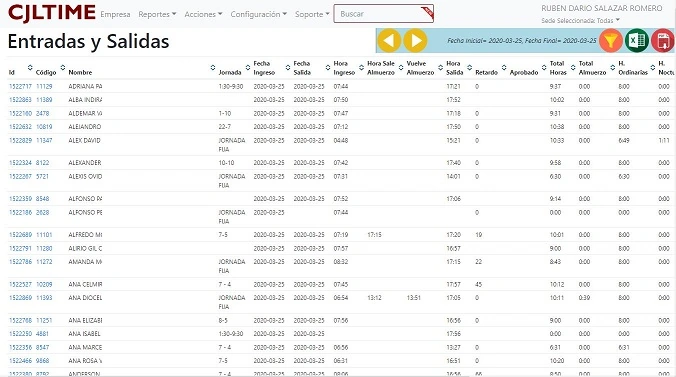This screenshot has height=377, width=676.
Task: Sort by Hora Sale Almuerzo arrows
Action: [401, 67]
